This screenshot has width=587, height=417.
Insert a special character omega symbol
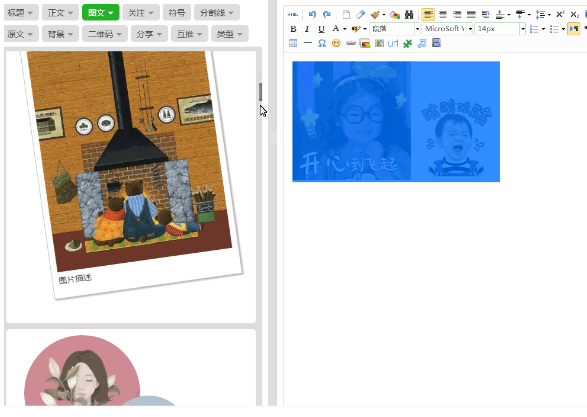(322, 43)
